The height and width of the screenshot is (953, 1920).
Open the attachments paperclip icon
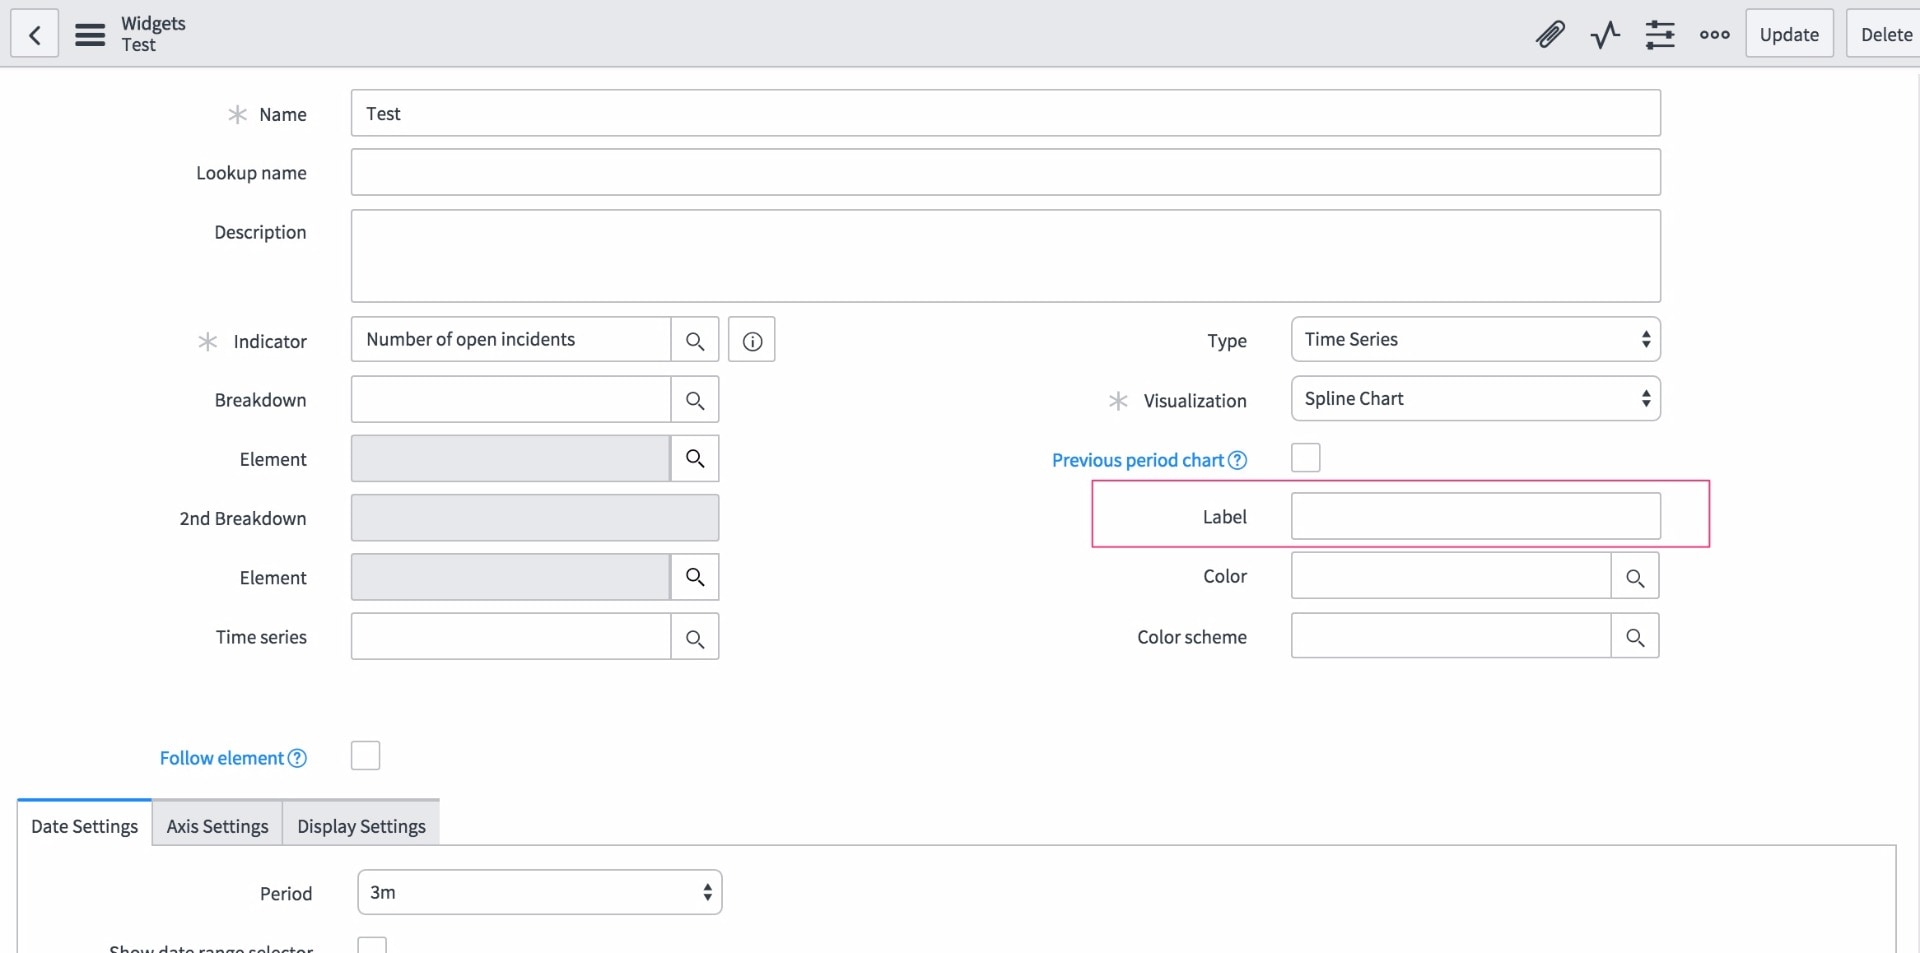1550,33
